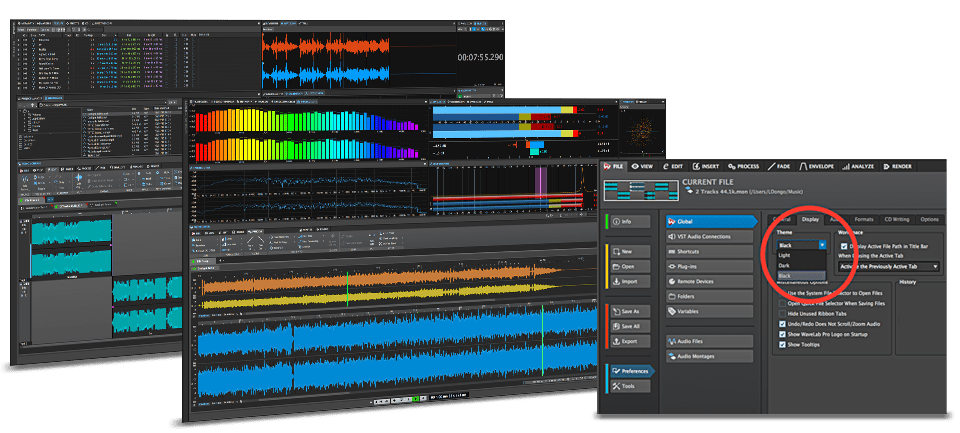The height and width of the screenshot is (433, 960).
Task: Switch to the RENDER ribbon tab
Action: click(898, 166)
